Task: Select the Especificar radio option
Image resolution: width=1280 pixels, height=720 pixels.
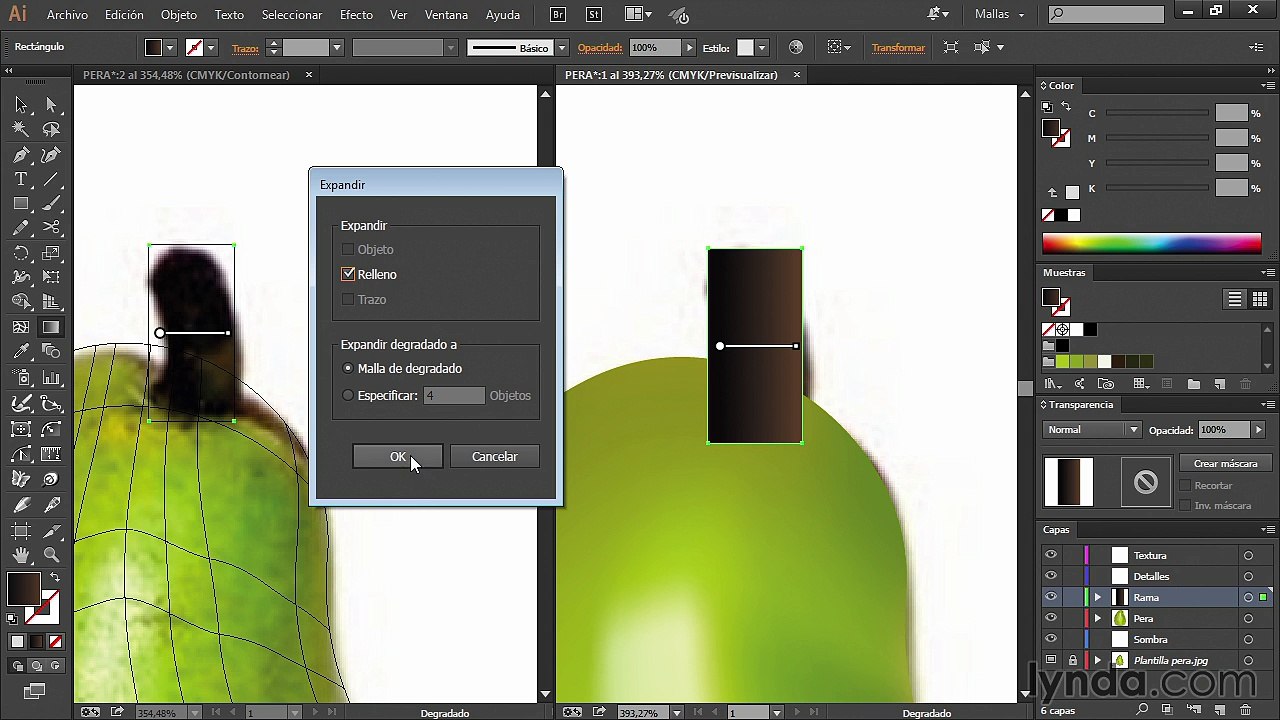Action: 348,395
